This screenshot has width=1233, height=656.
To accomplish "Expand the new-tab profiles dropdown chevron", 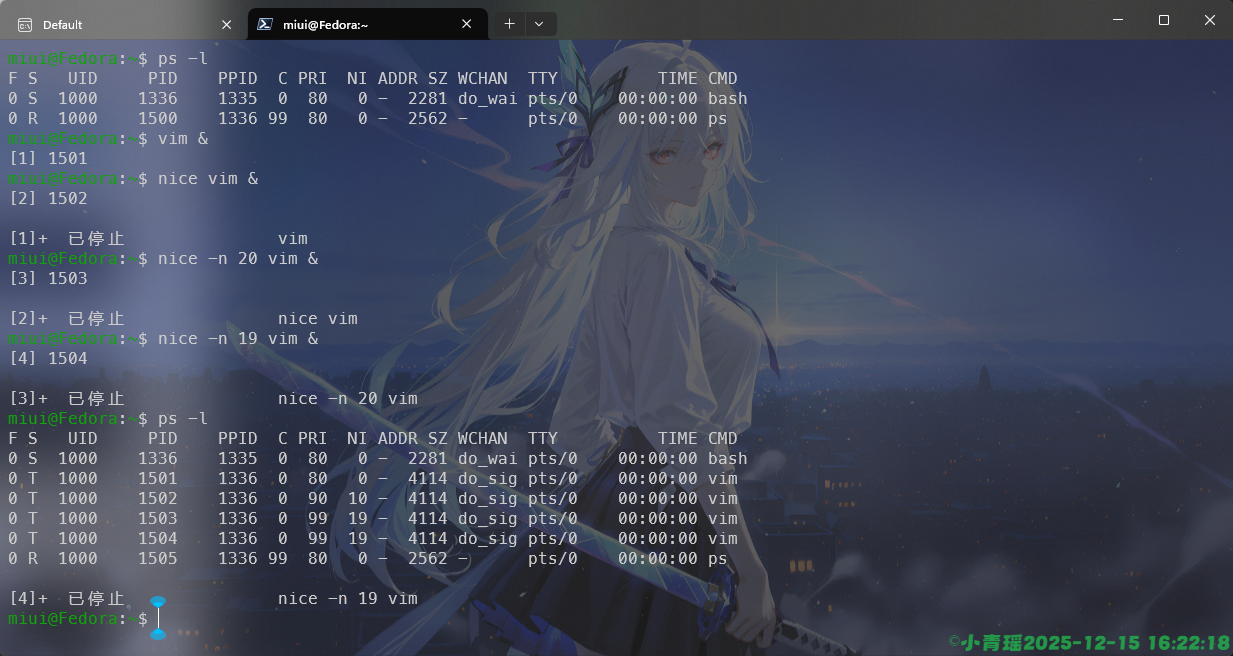I will point(539,24).
